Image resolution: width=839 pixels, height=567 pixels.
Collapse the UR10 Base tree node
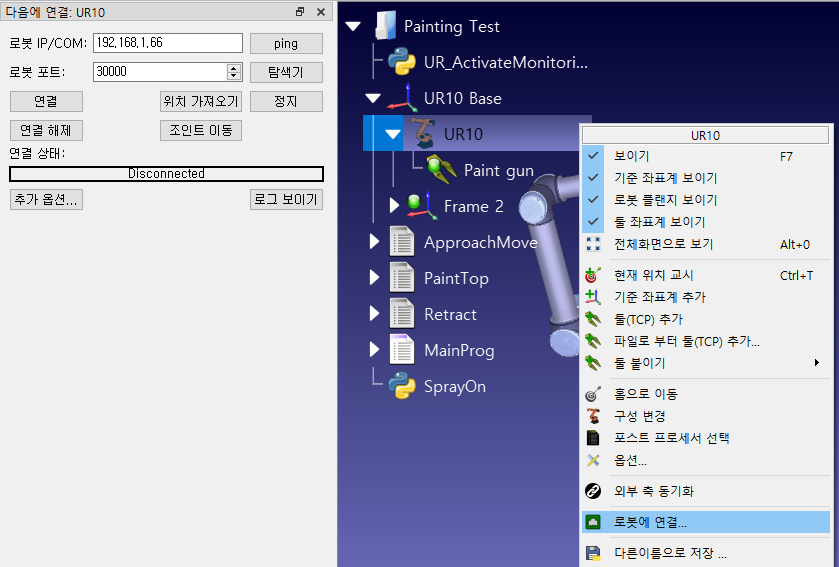coord(374,98)
